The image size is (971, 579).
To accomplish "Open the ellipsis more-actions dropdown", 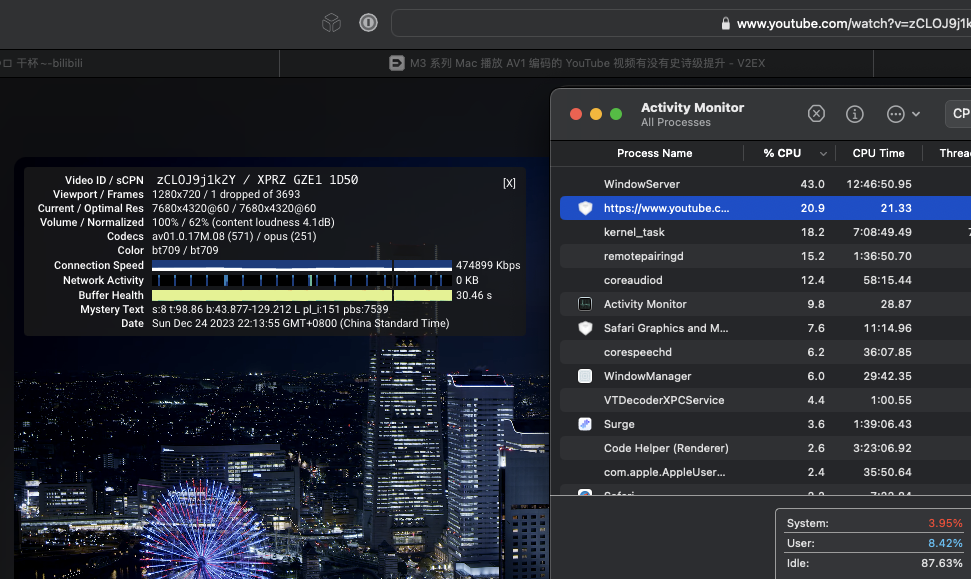I will tap(902, 114).
